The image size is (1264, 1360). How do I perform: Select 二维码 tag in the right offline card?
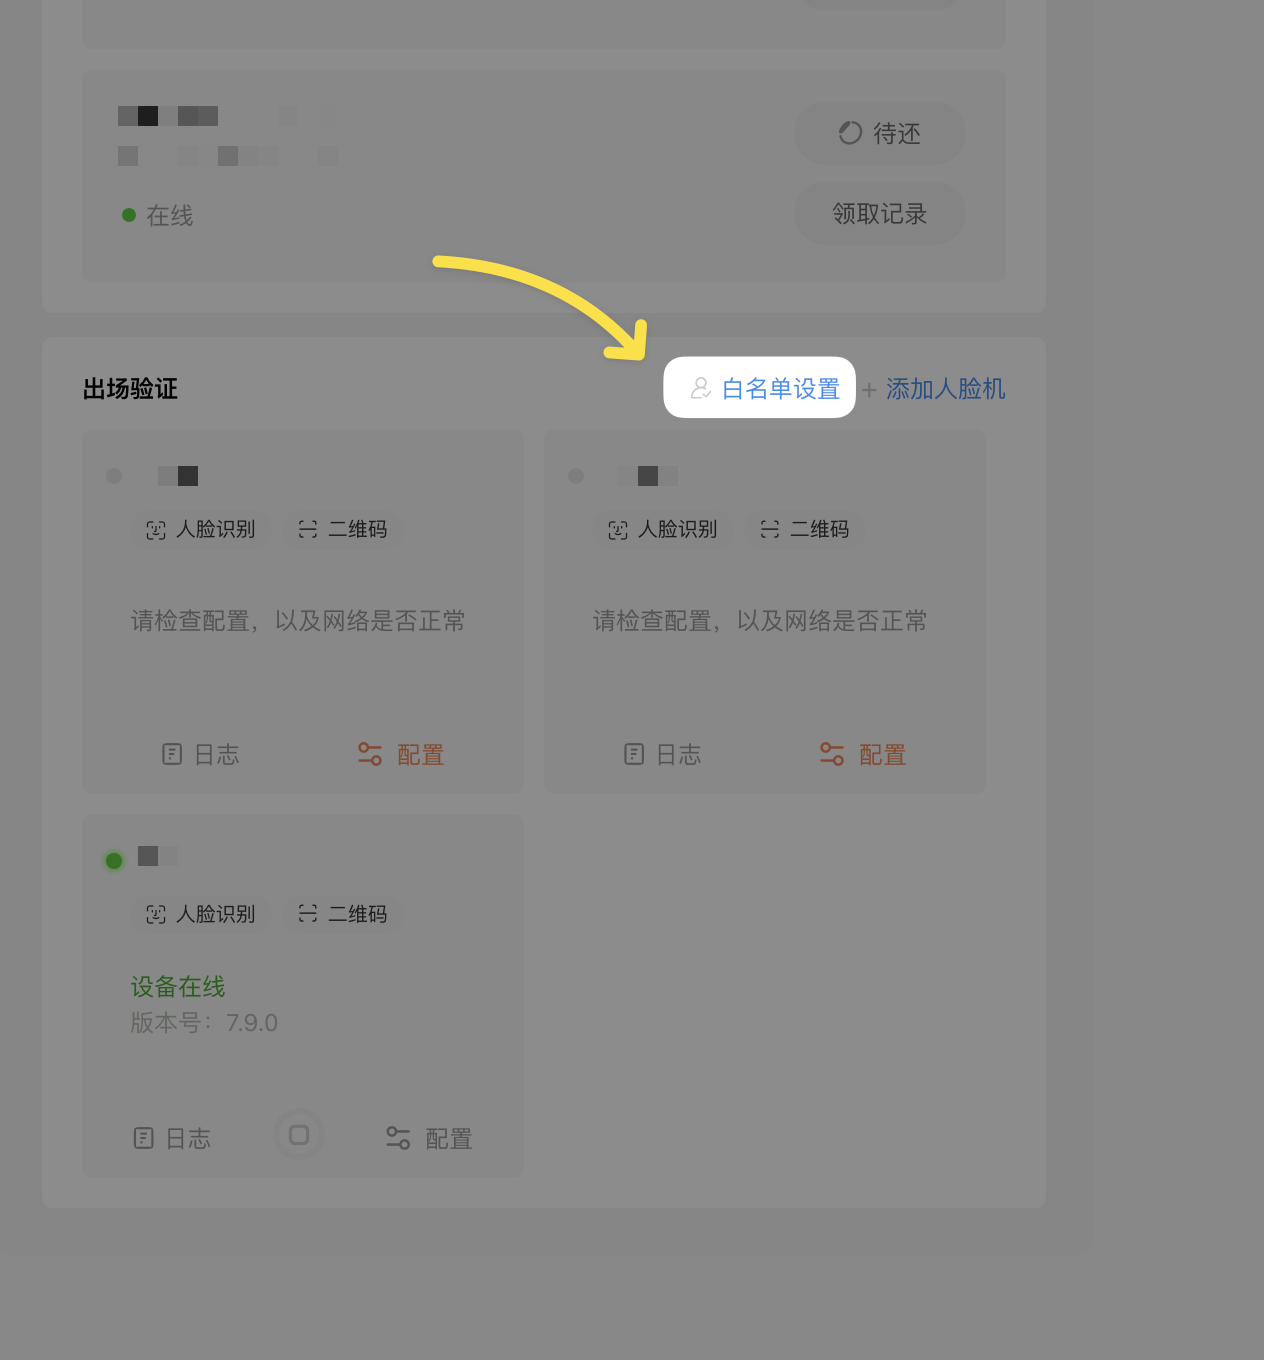tap(805, 529)
